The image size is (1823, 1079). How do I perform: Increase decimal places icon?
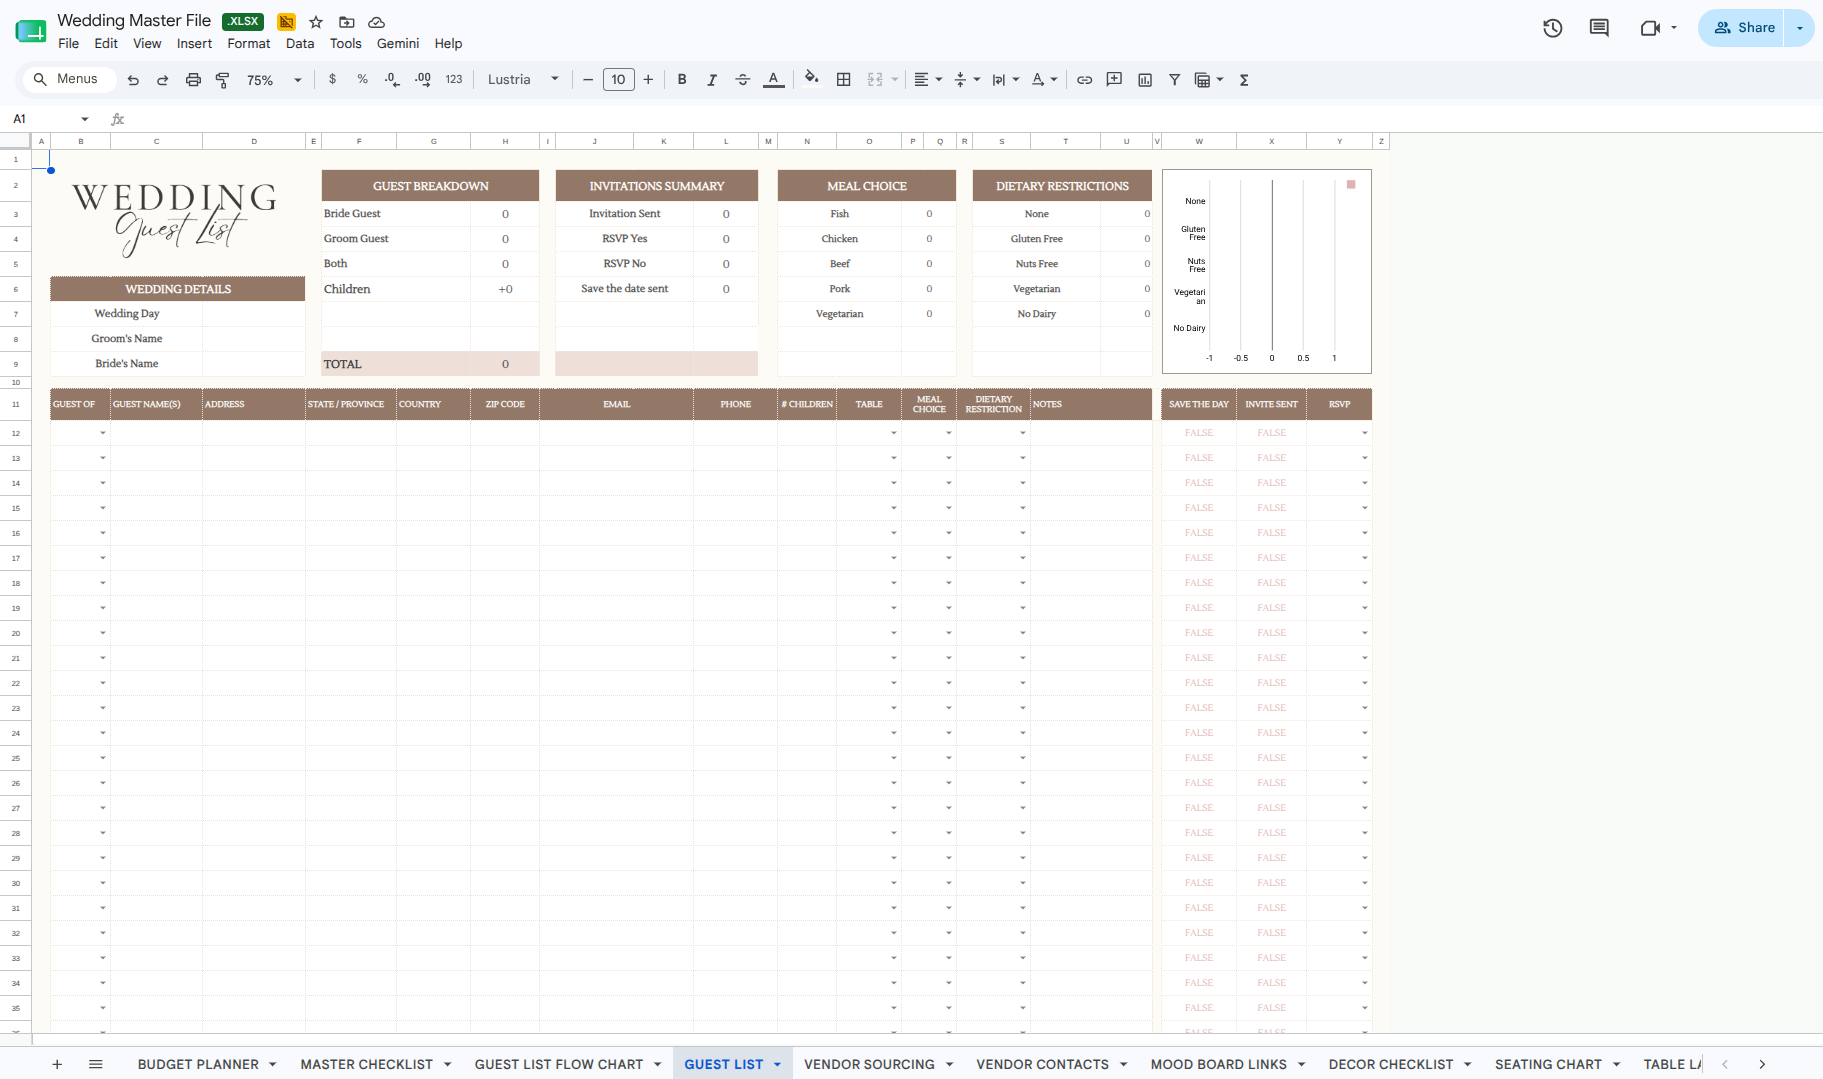(423, 79)
